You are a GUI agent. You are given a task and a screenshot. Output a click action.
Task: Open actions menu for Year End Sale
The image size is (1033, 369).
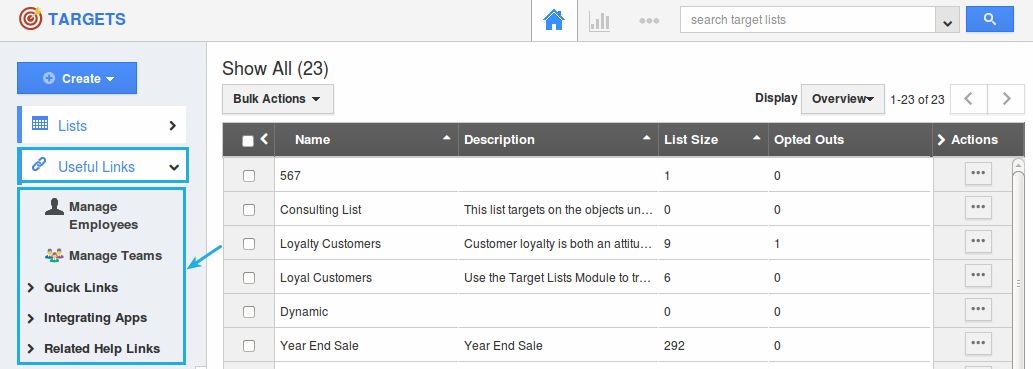(978, 343)
